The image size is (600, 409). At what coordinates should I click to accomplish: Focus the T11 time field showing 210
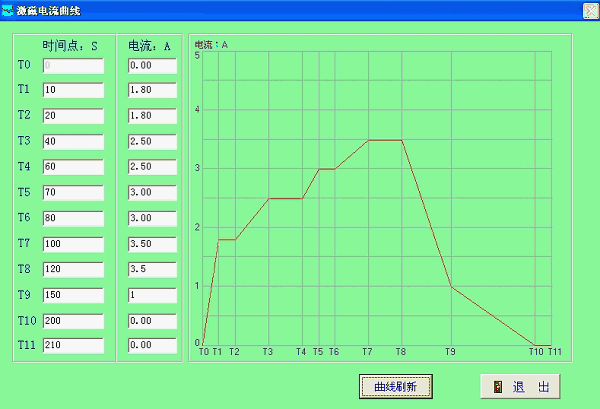(73, 345)
